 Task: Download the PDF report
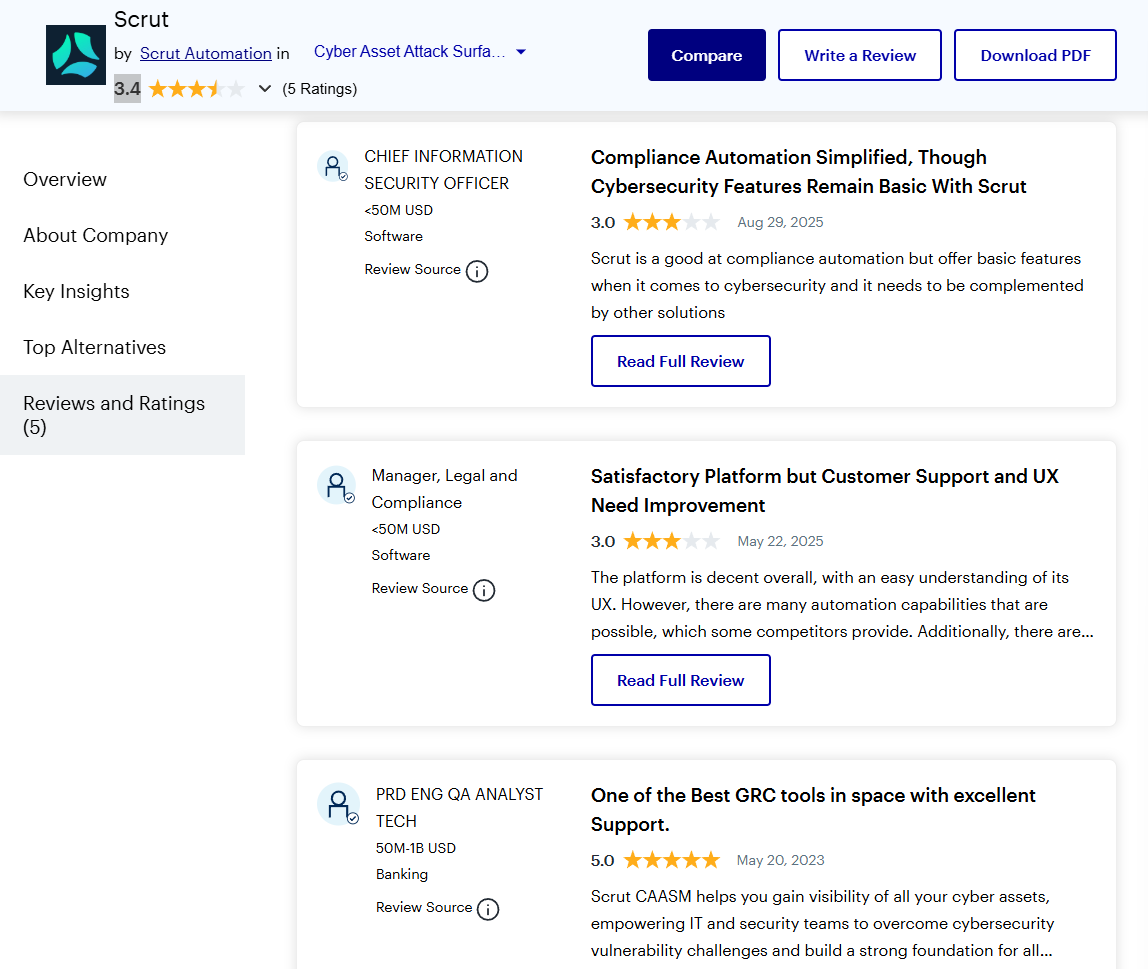pos(1035,55)
